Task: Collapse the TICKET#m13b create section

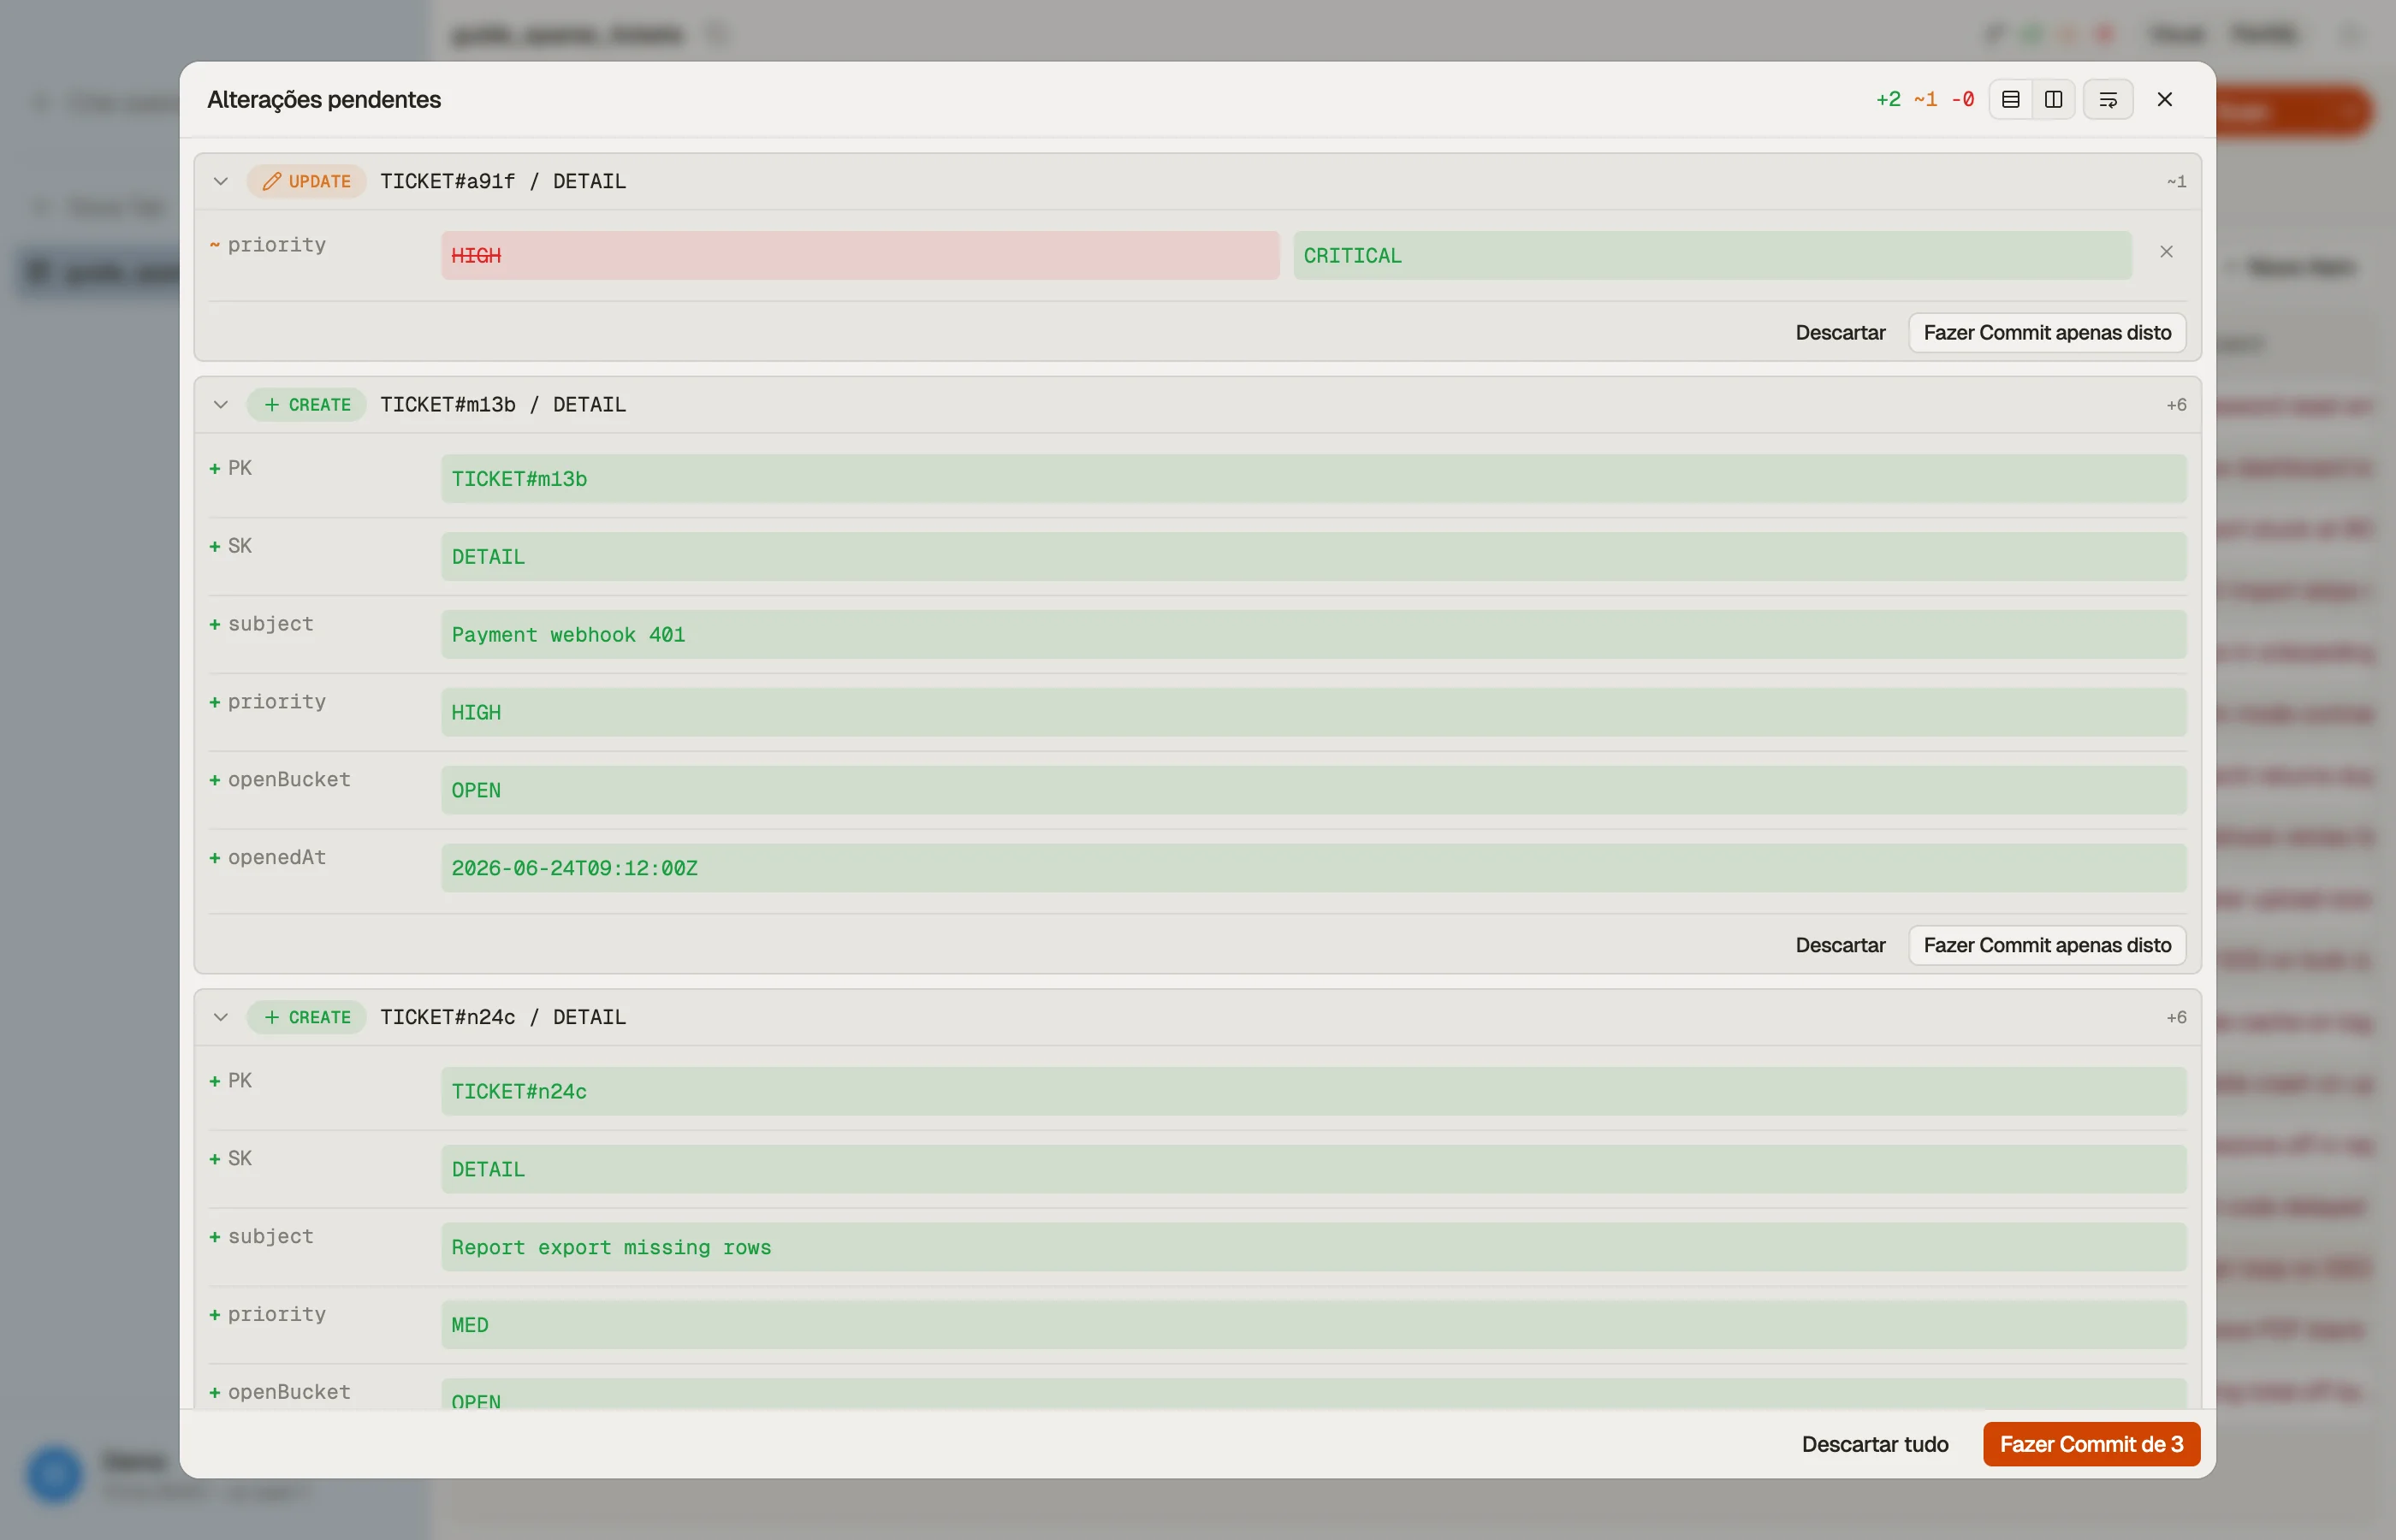Action: pos(221,404)
